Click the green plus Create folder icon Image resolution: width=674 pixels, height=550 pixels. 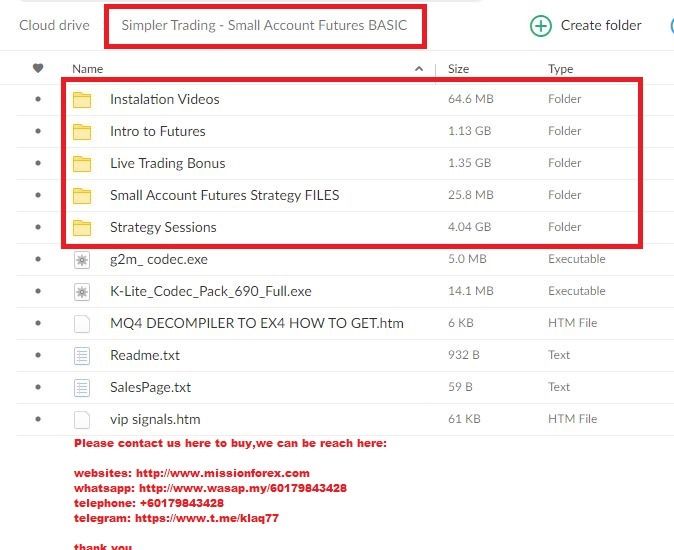point(541,26)
